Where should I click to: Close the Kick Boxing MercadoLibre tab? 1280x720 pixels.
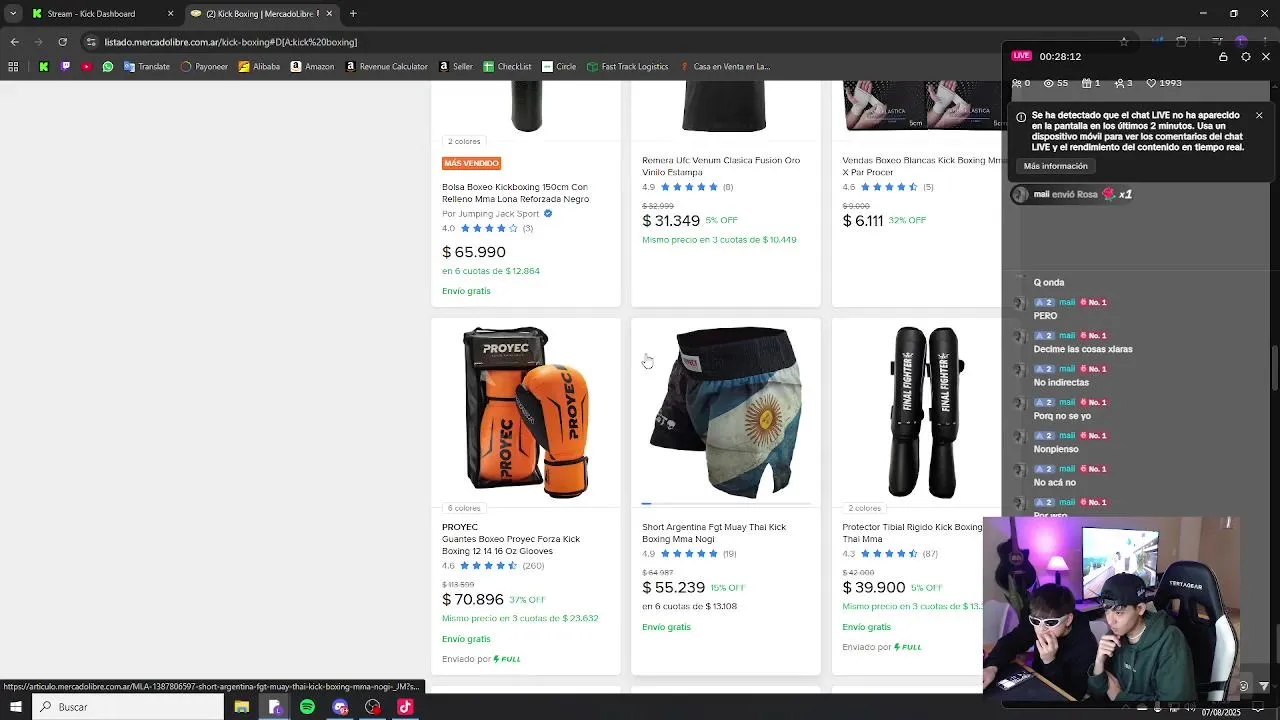[329, 13]
